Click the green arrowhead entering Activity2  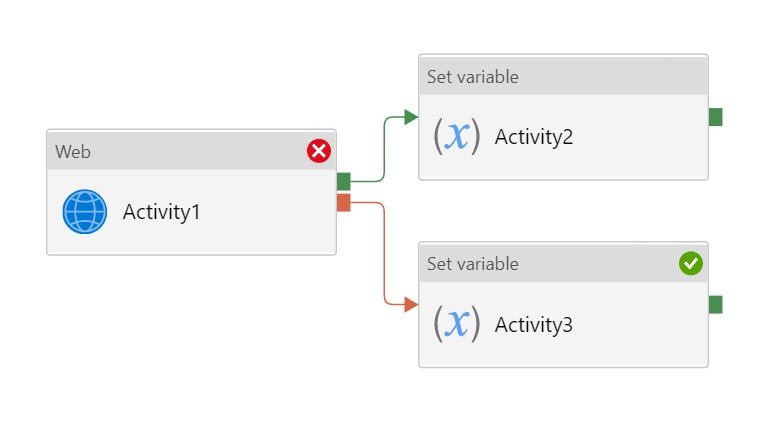(410, 117)
